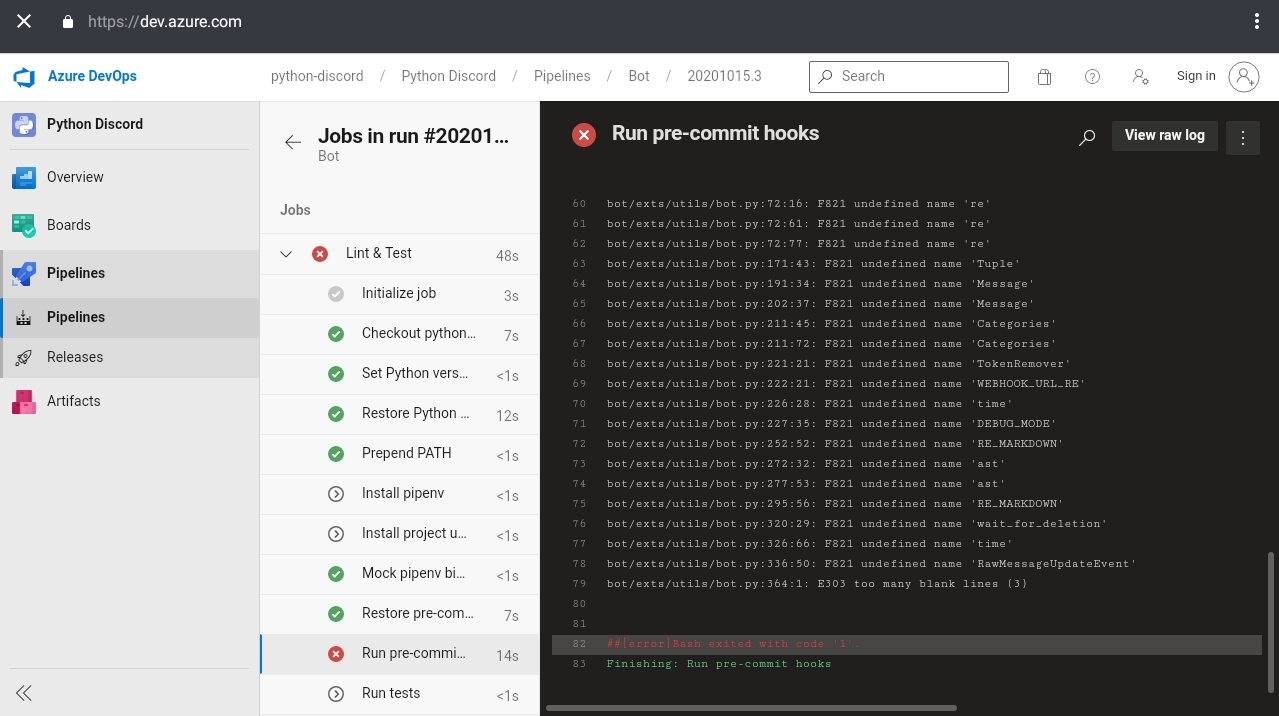
Task: Select the Run pre-commi... failed step
Action: point(400,654)
